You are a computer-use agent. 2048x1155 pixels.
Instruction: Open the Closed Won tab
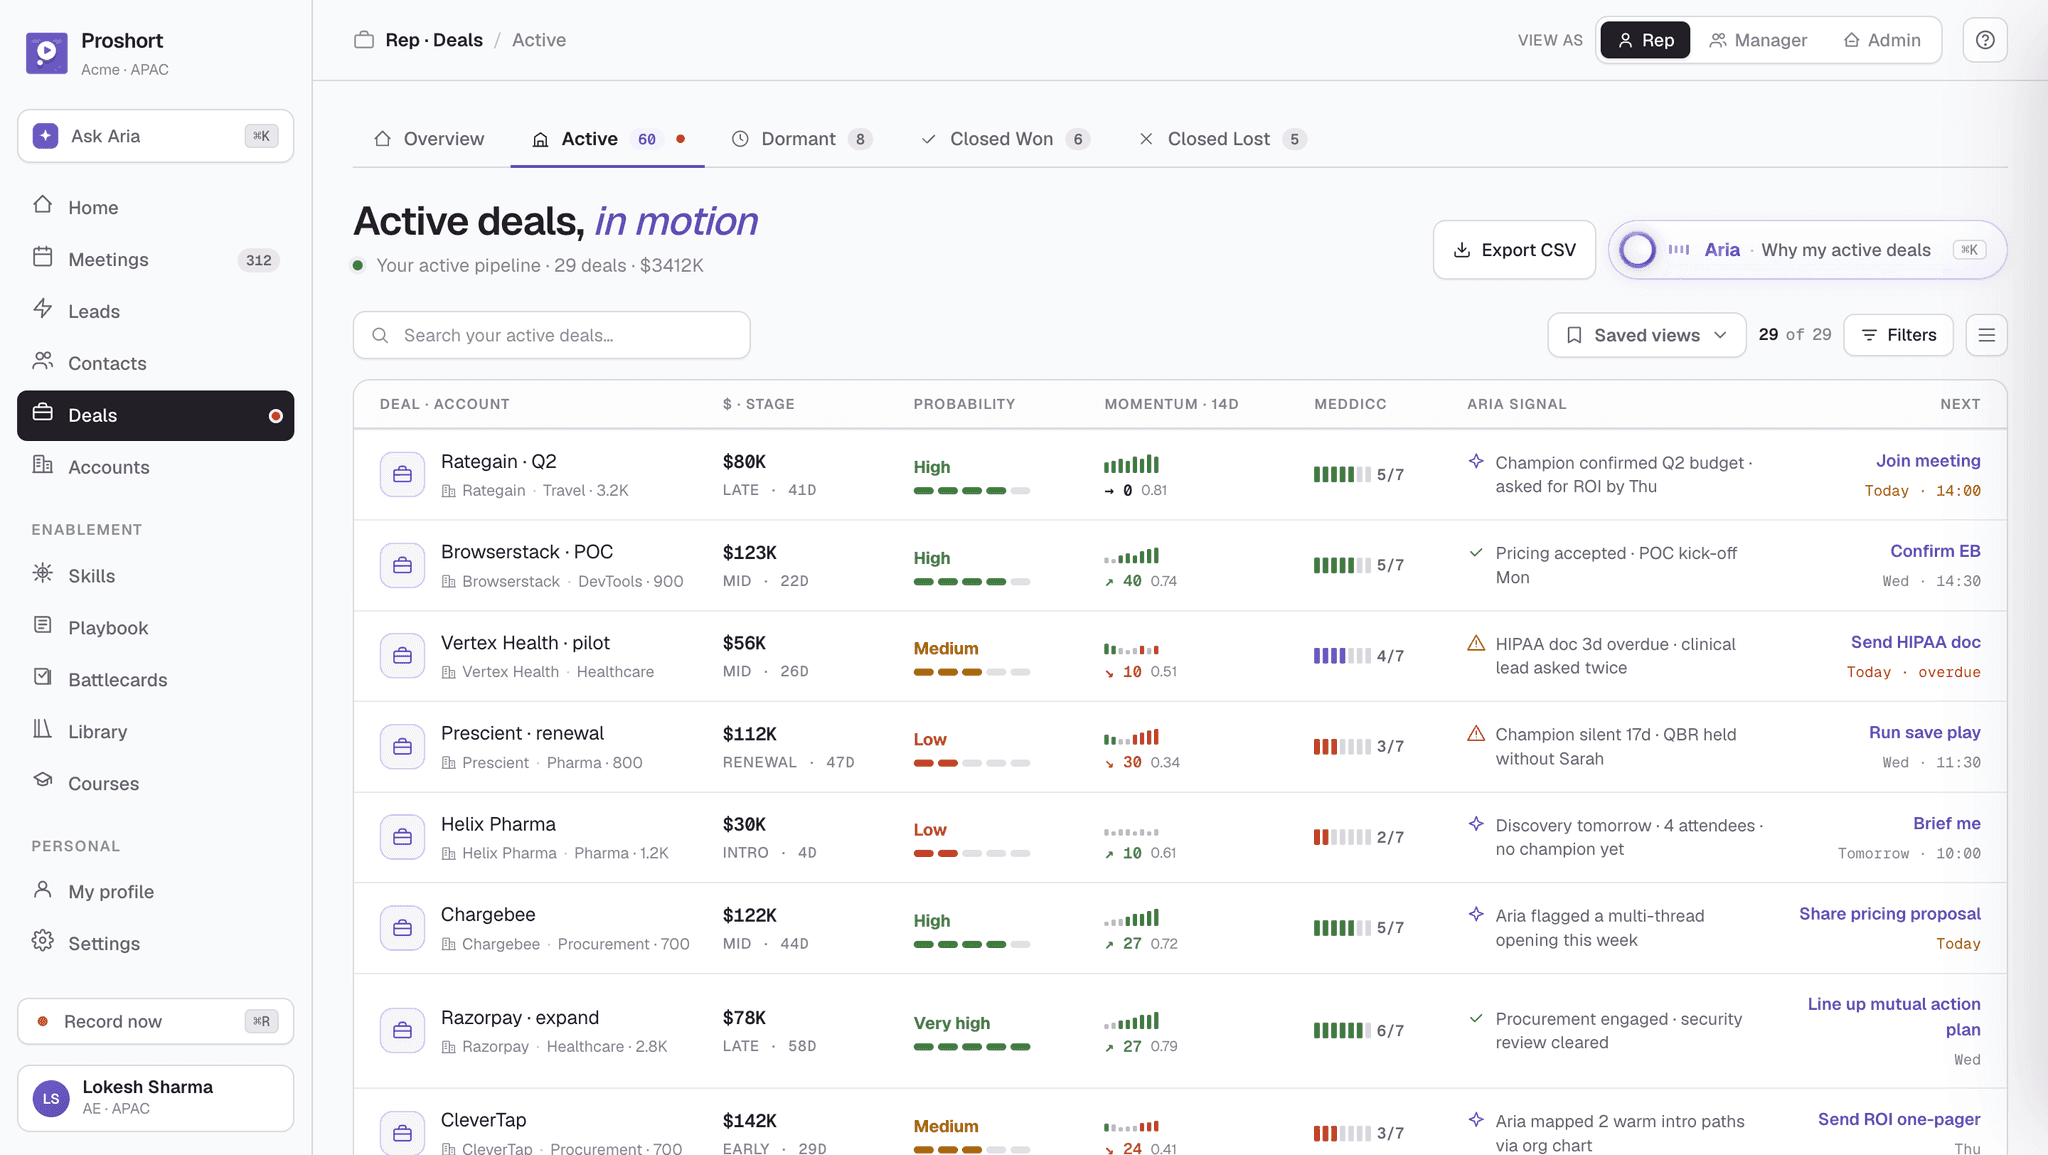pyautogui.click(x=1005, y=139)
